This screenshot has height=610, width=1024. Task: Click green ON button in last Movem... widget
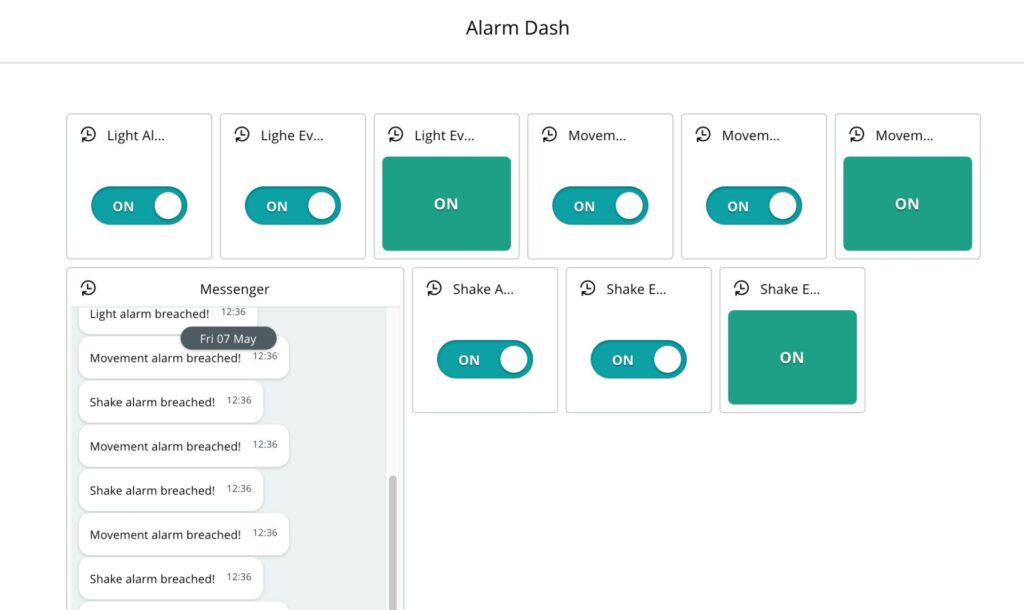pos(908,203)
